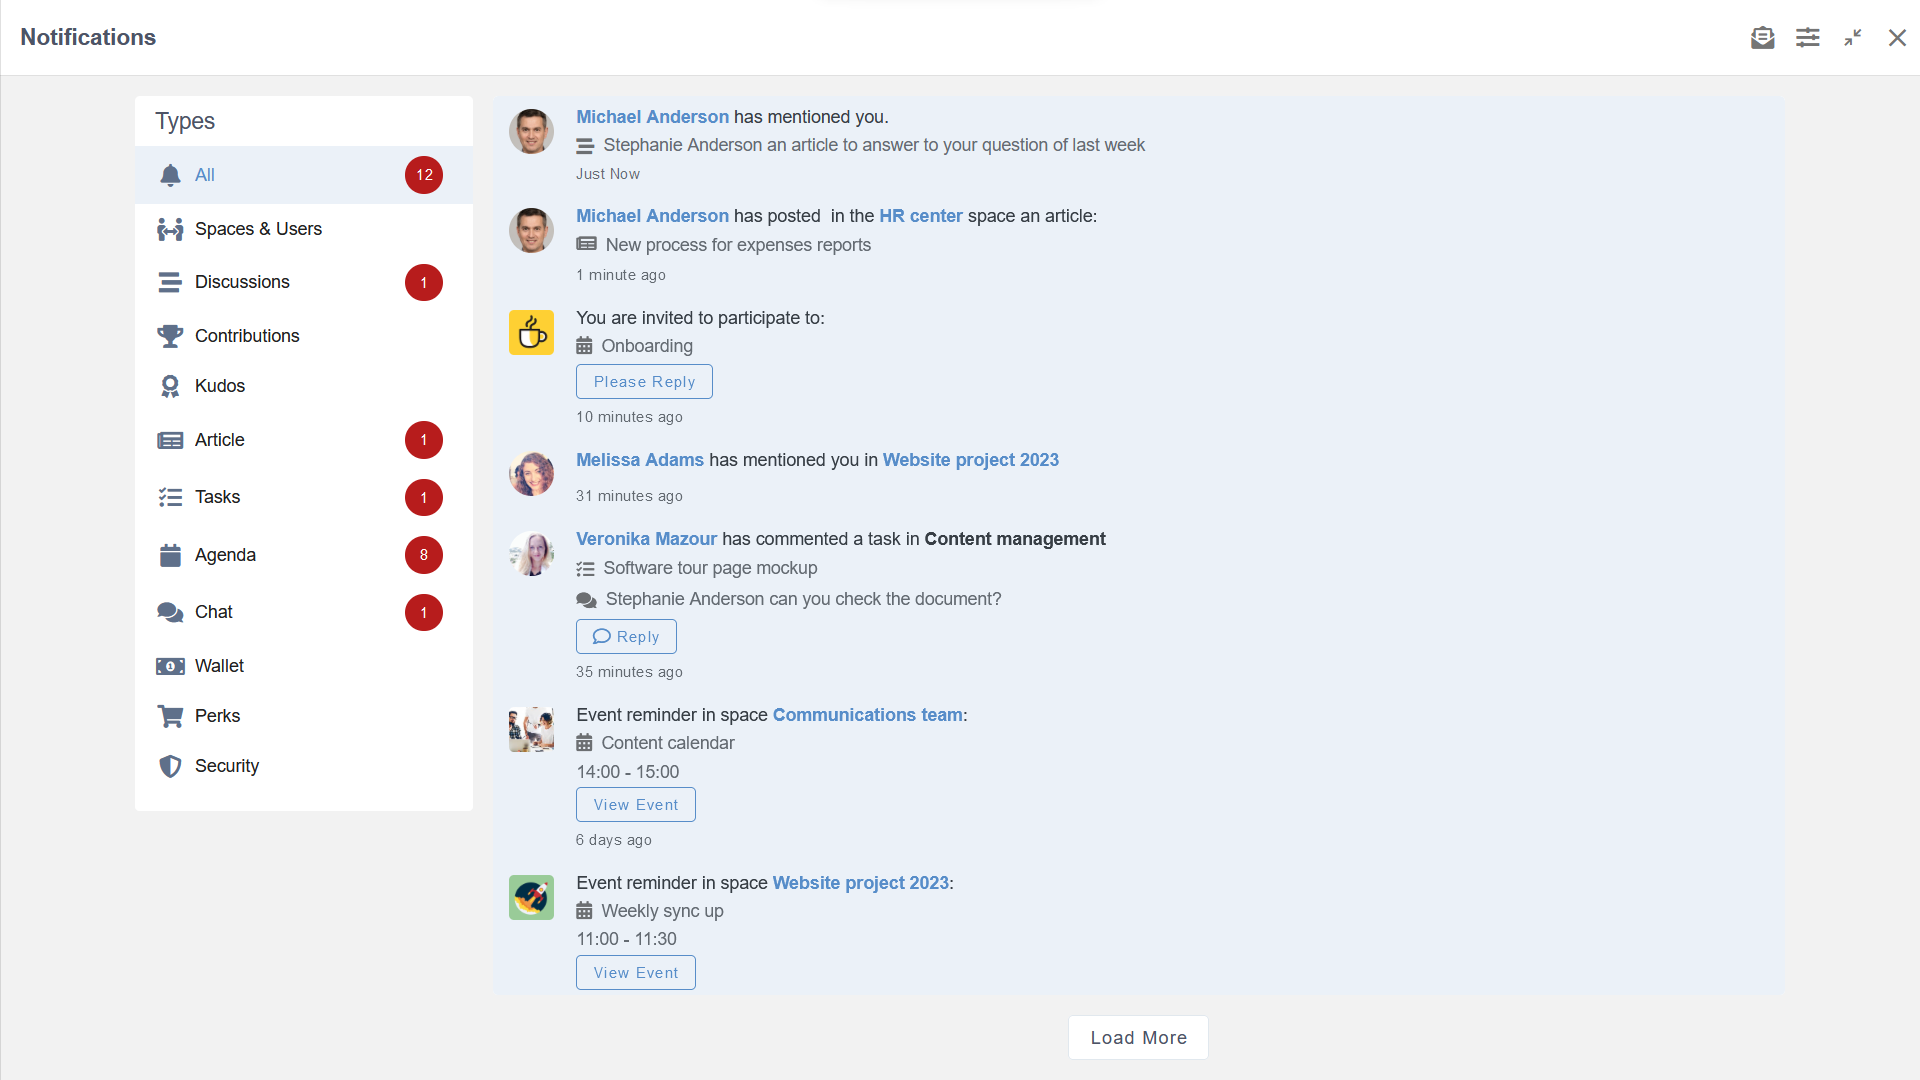Select the Agenda notification type
The image size is (1920, 1080).
[x=225, y=555]
